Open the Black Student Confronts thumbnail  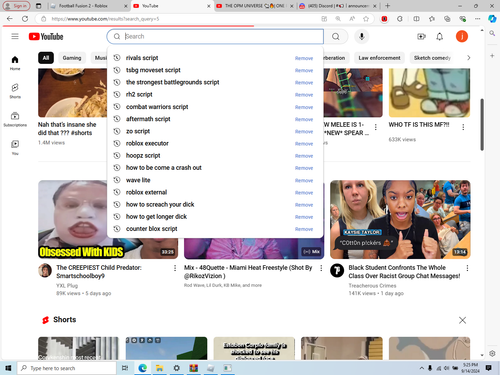400,219
